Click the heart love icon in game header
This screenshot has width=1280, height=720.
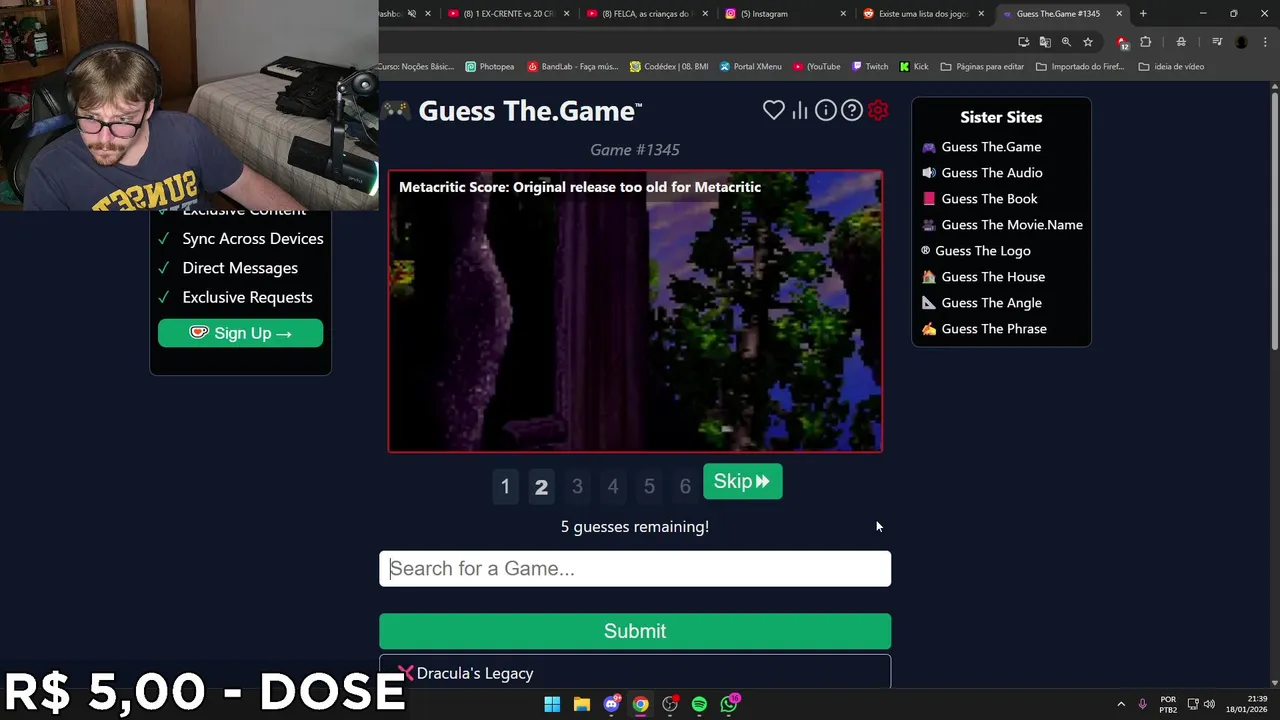tap(773, 110)
